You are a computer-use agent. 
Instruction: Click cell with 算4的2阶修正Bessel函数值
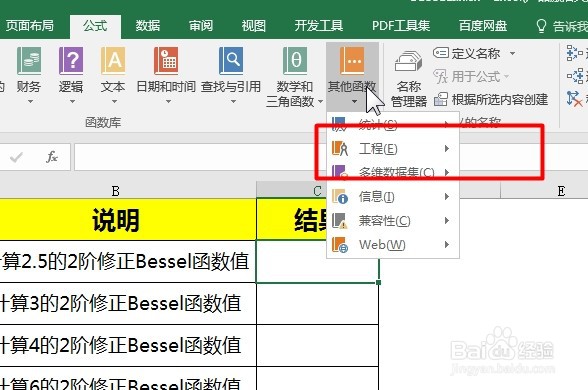tap(128, 345)
